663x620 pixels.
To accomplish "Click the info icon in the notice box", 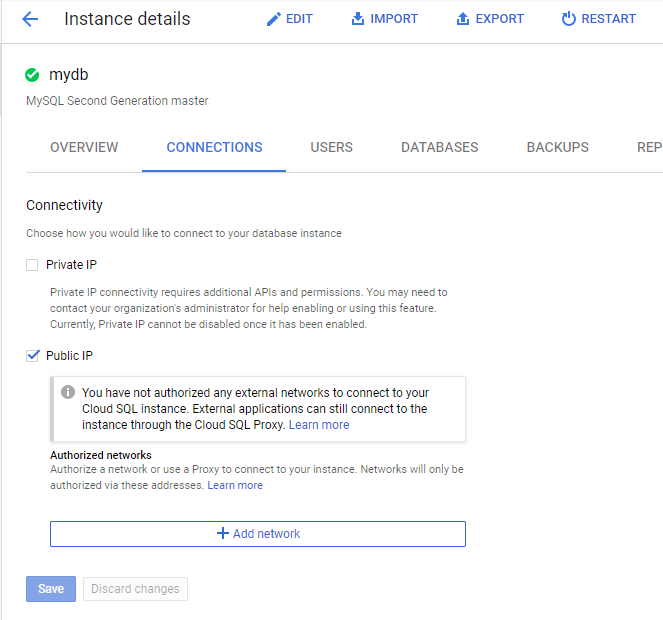I will click(68, 392).
